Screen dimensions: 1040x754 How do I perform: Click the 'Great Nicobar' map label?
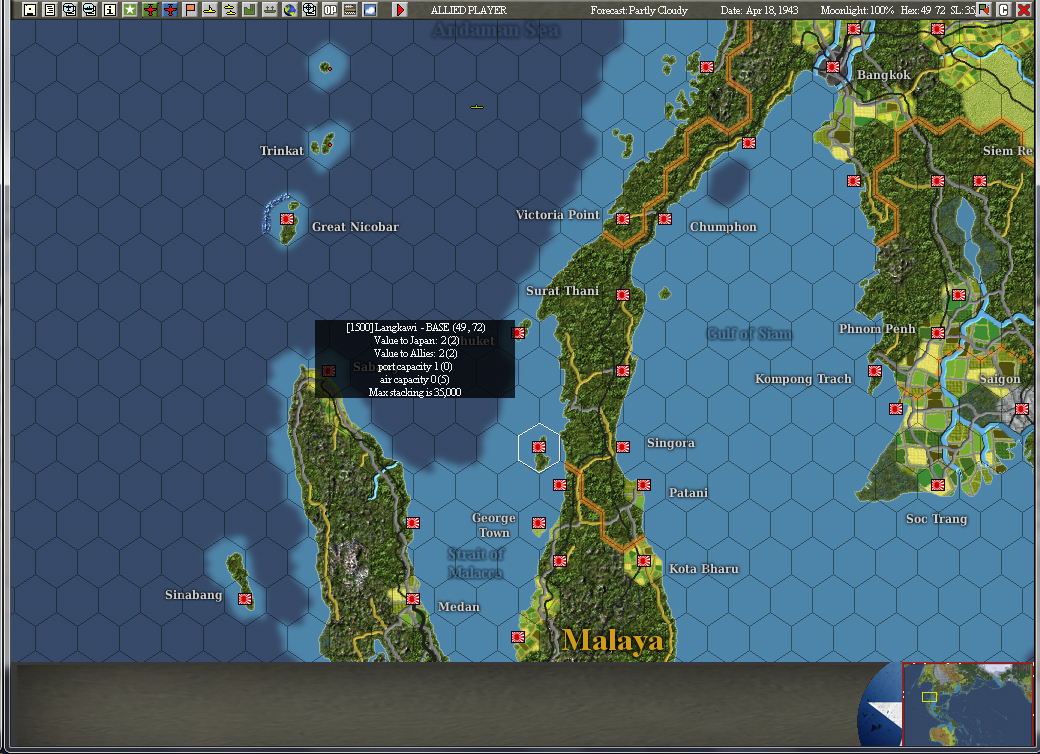pyautogui.click(x=356, y=227)
